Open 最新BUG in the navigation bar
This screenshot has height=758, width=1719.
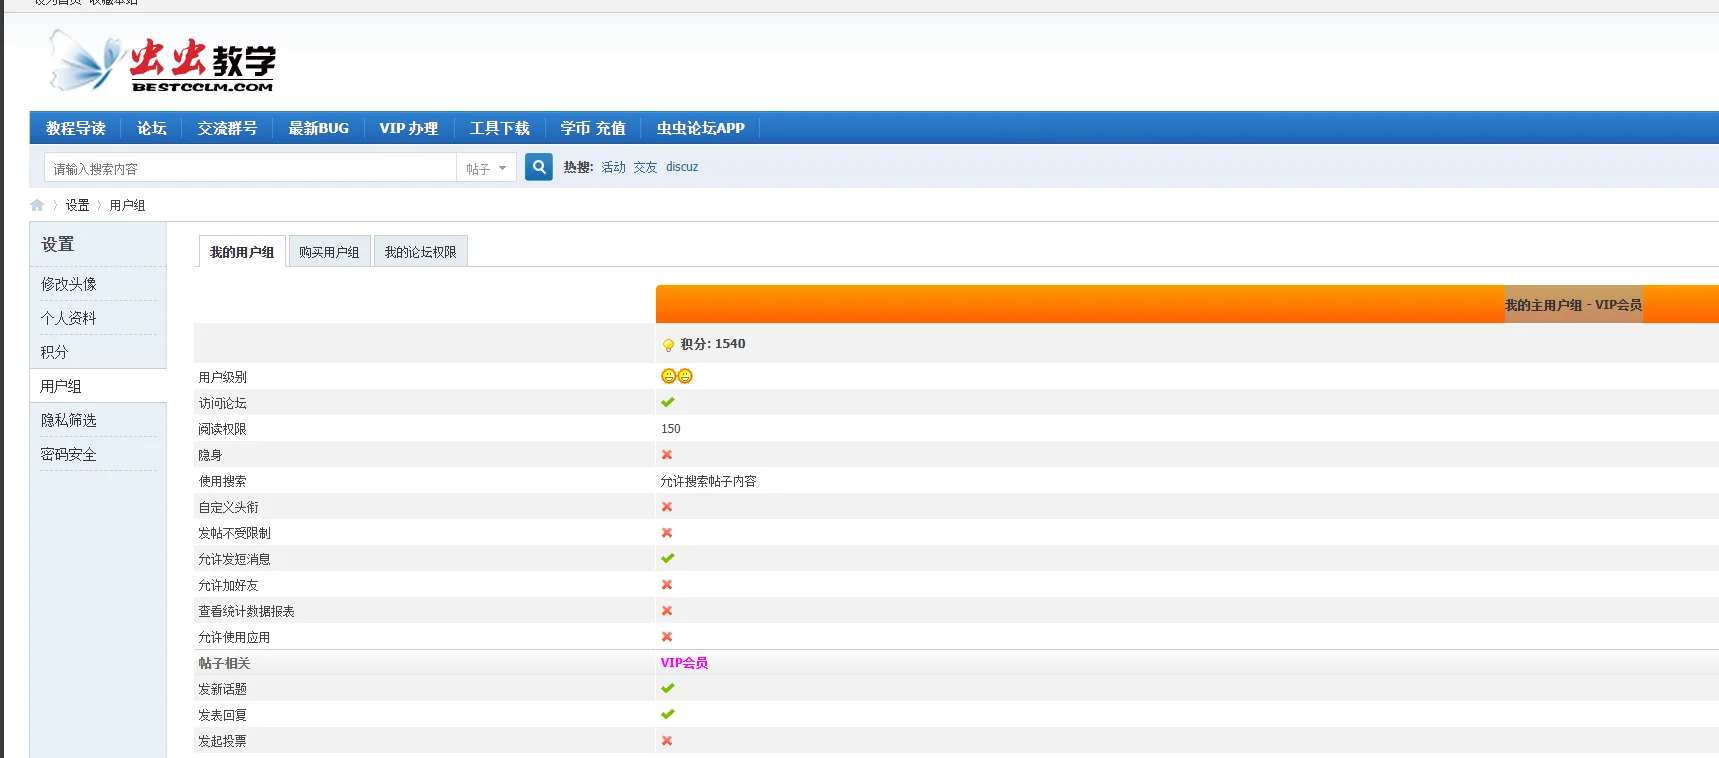319,128
